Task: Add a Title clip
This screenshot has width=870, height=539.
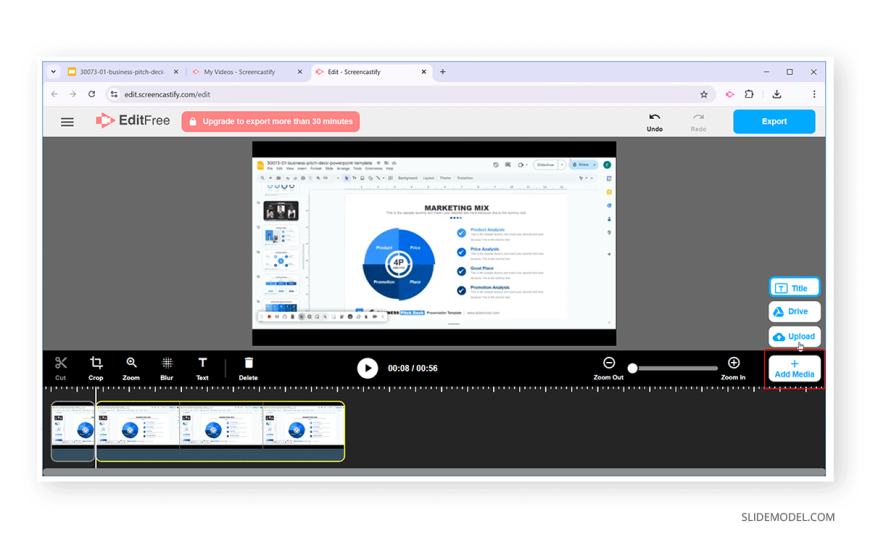Action: 794,288
